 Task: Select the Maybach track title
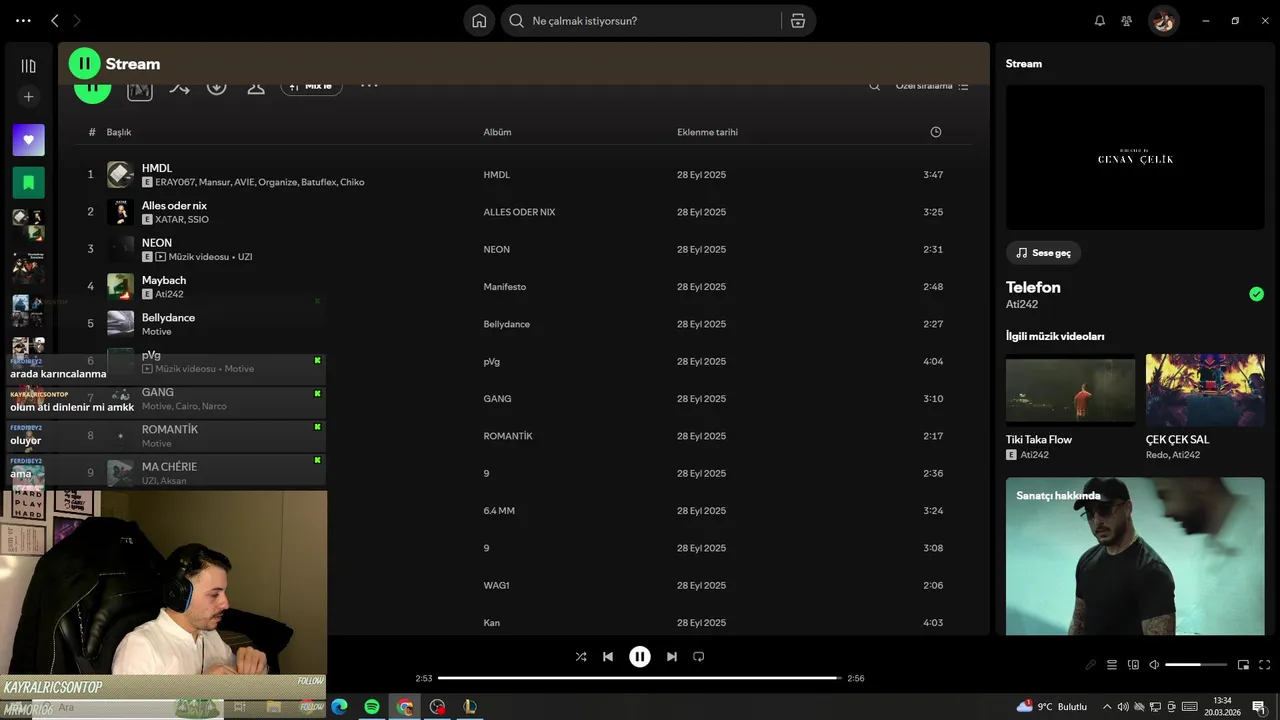point(164,280)
